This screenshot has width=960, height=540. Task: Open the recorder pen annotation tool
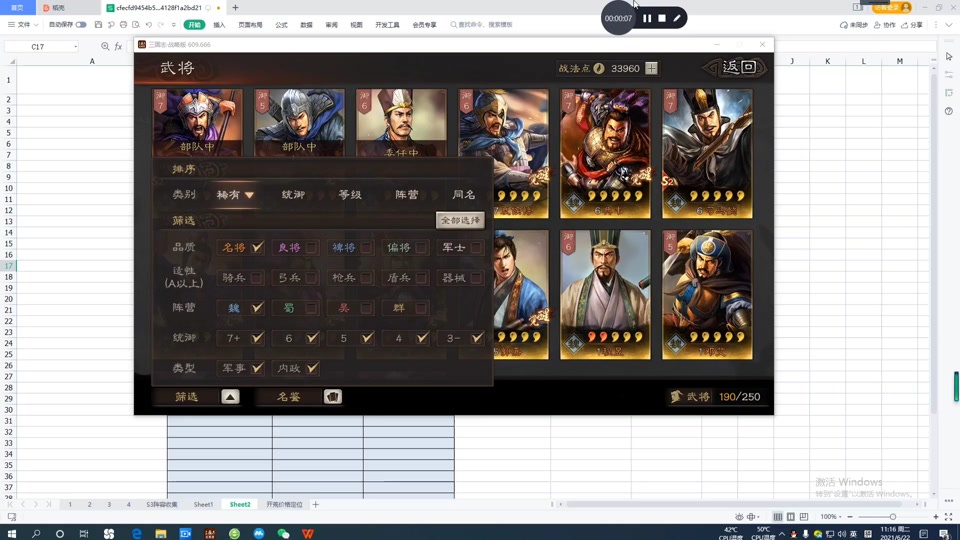(677, 18)
